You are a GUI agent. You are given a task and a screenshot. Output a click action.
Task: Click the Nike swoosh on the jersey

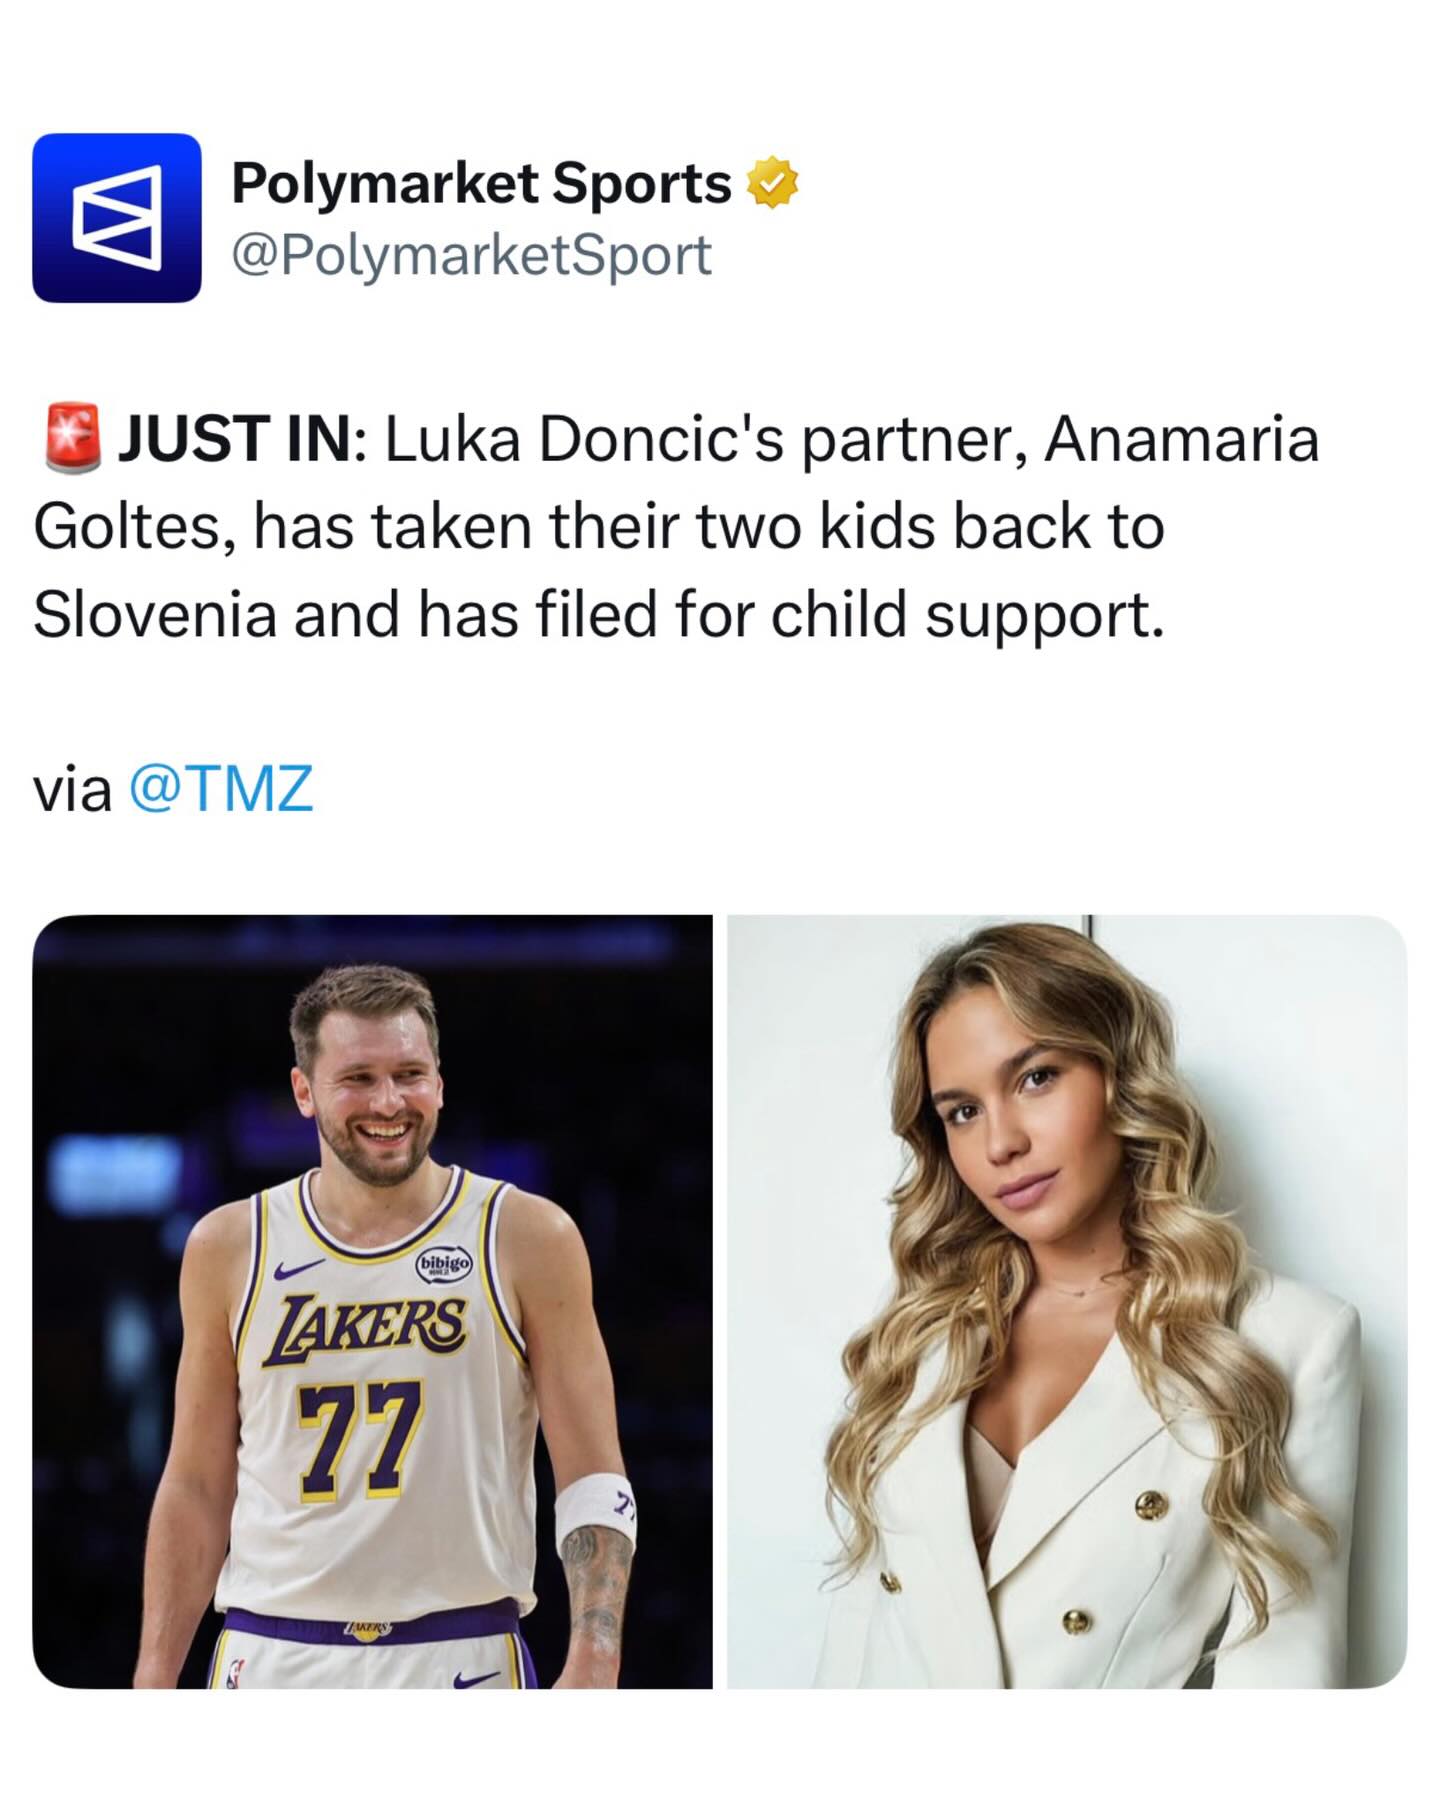pos(297,1269)
